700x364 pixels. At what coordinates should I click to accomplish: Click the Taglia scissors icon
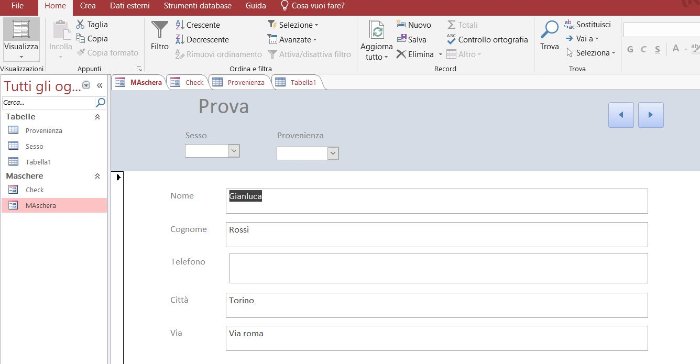point(80,24)
